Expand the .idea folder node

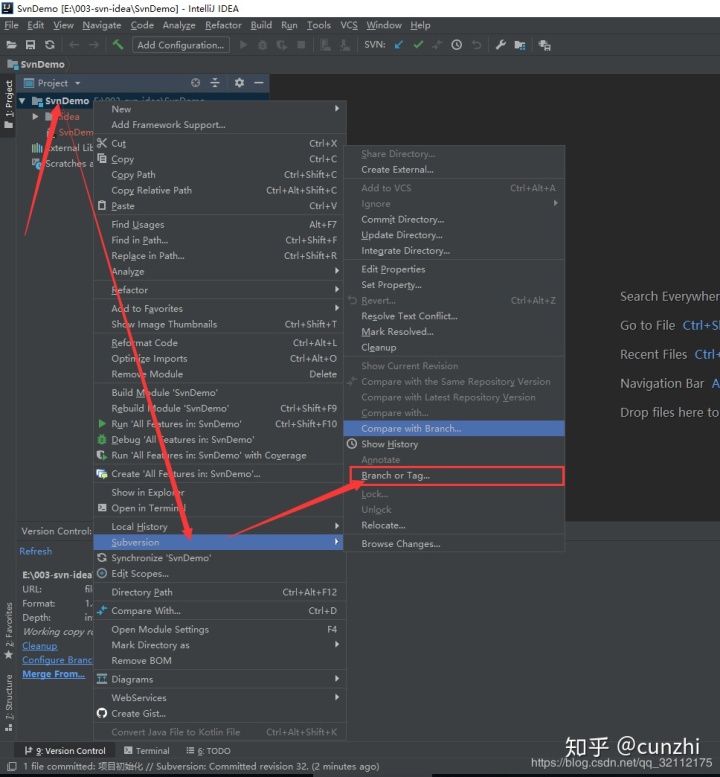coord(35,116)
